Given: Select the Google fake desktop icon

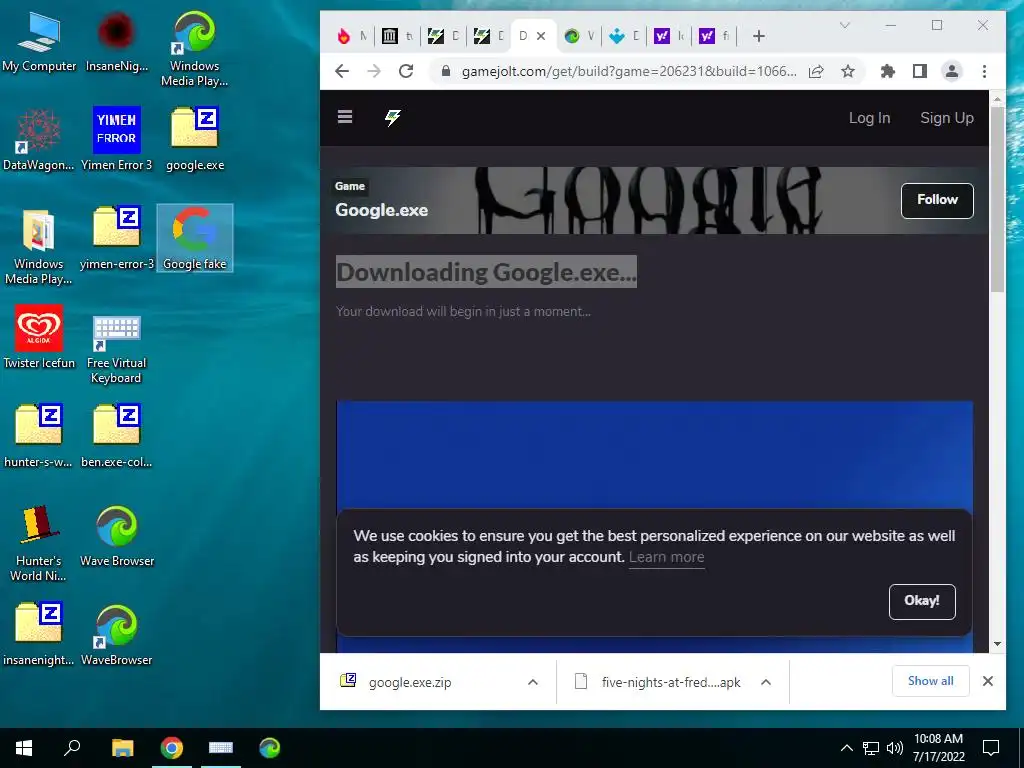Looking at the screenshot, I should coord(195,238).
